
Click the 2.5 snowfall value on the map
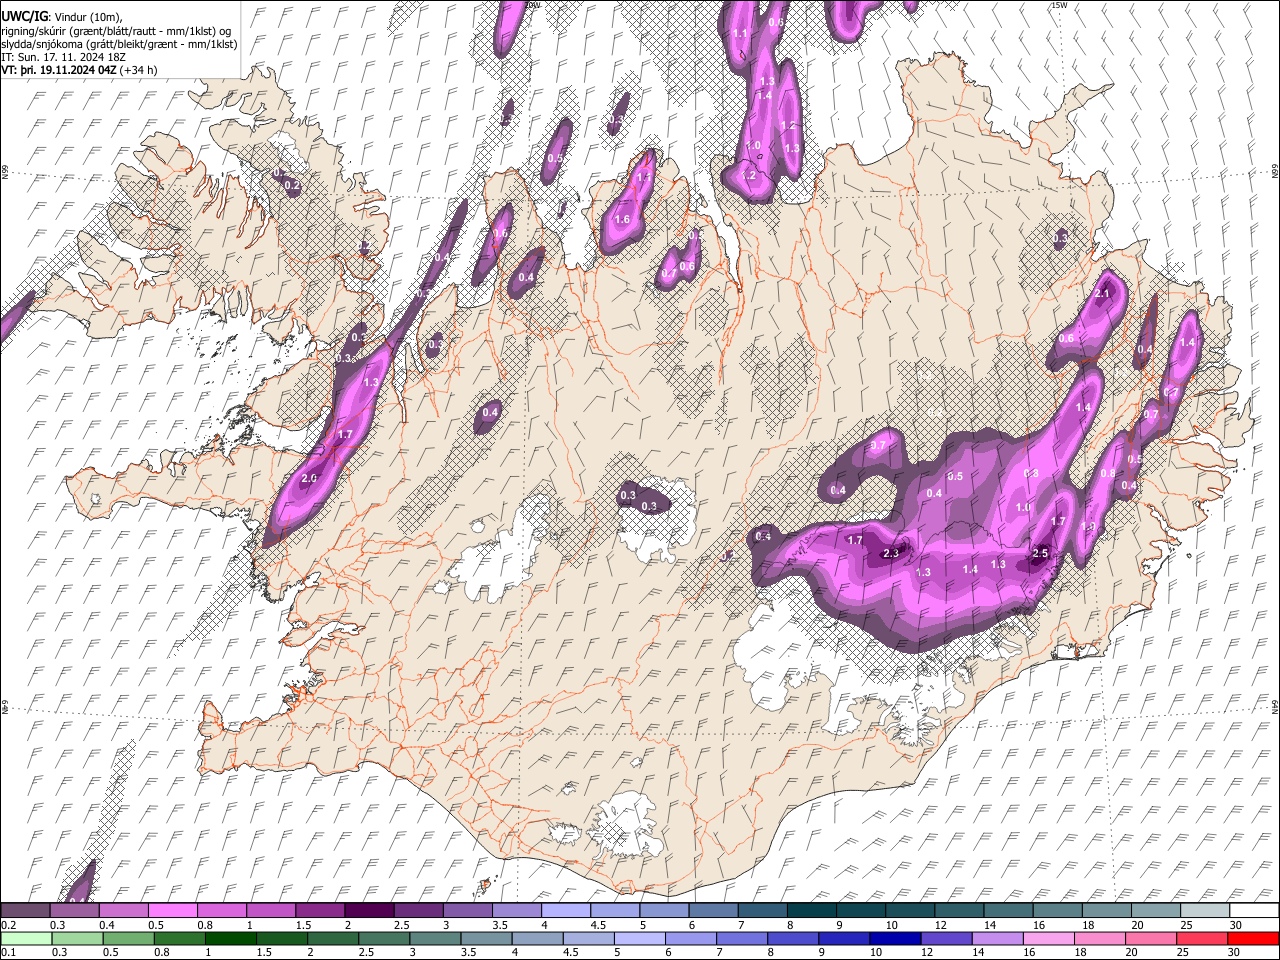1040,553
